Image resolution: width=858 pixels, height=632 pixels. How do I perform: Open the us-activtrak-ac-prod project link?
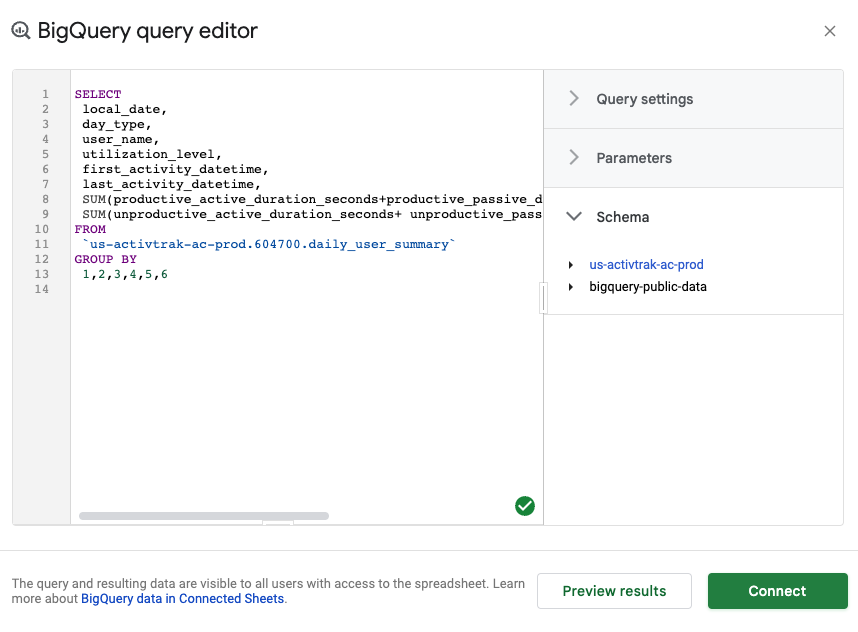pyautogui.click(x=646, y=264)
